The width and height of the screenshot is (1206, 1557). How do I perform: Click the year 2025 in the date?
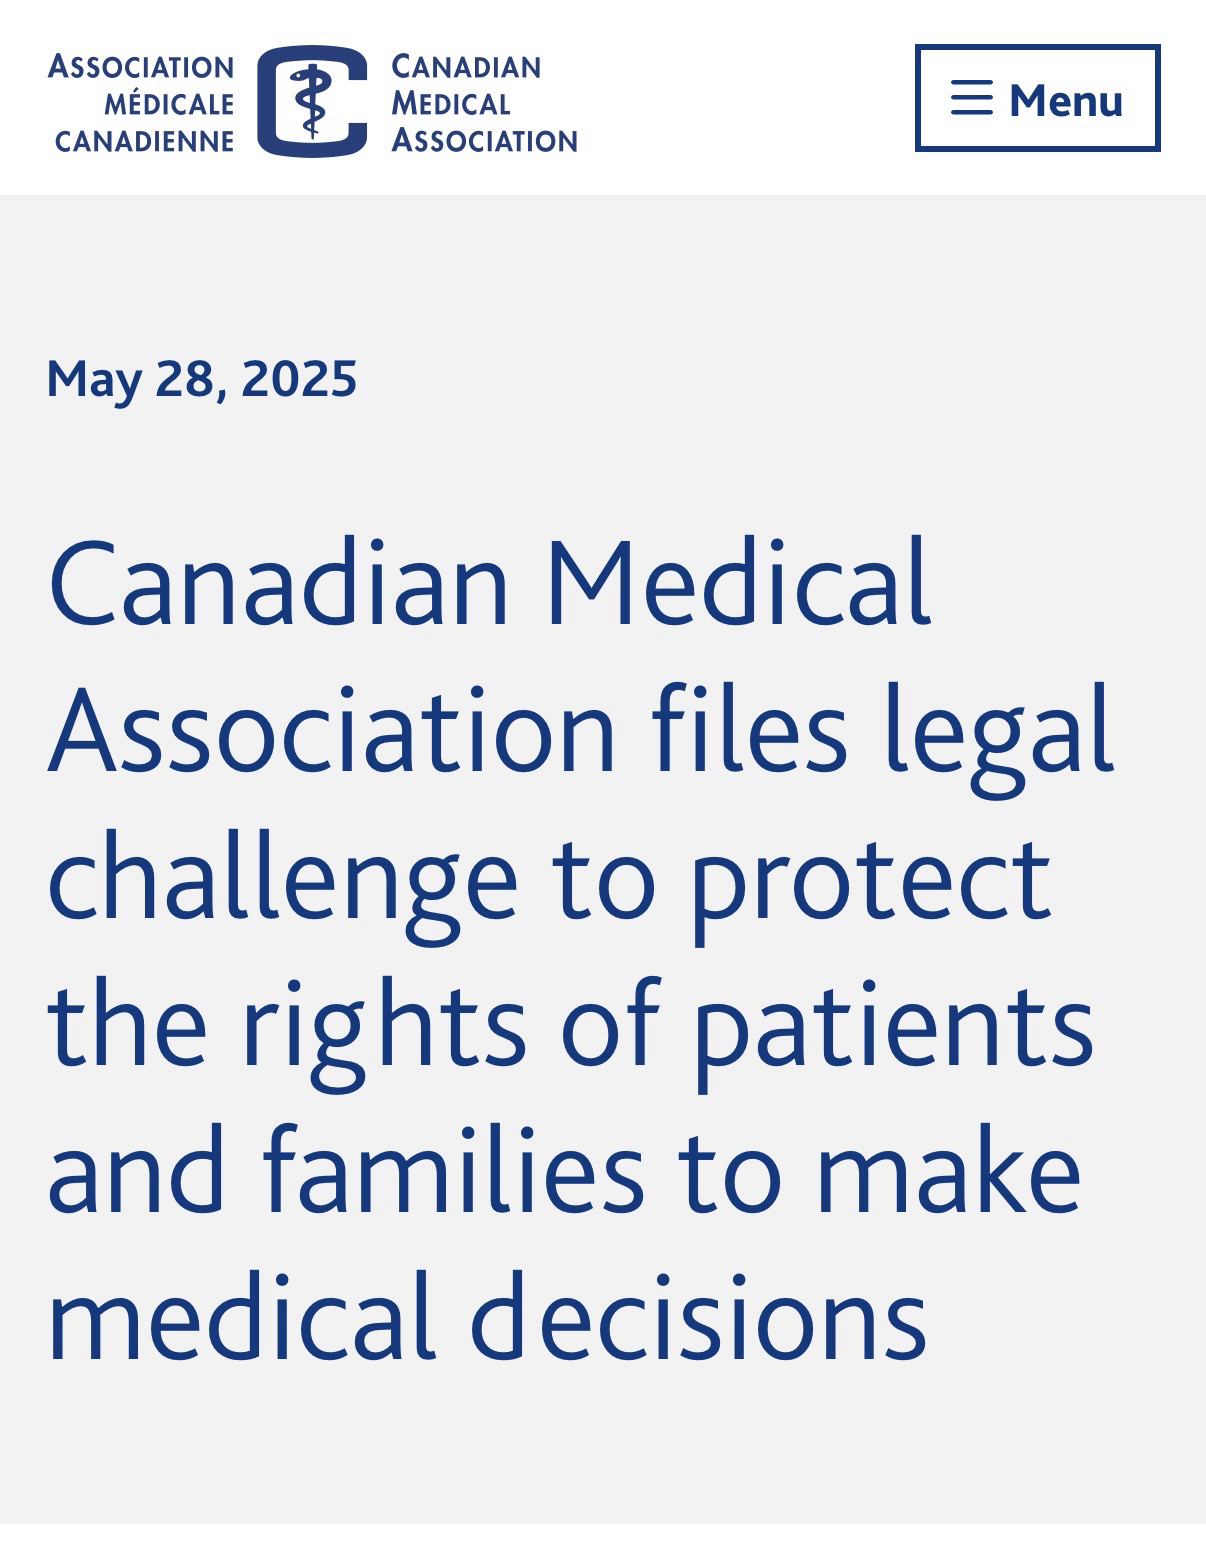pos(299,379)
